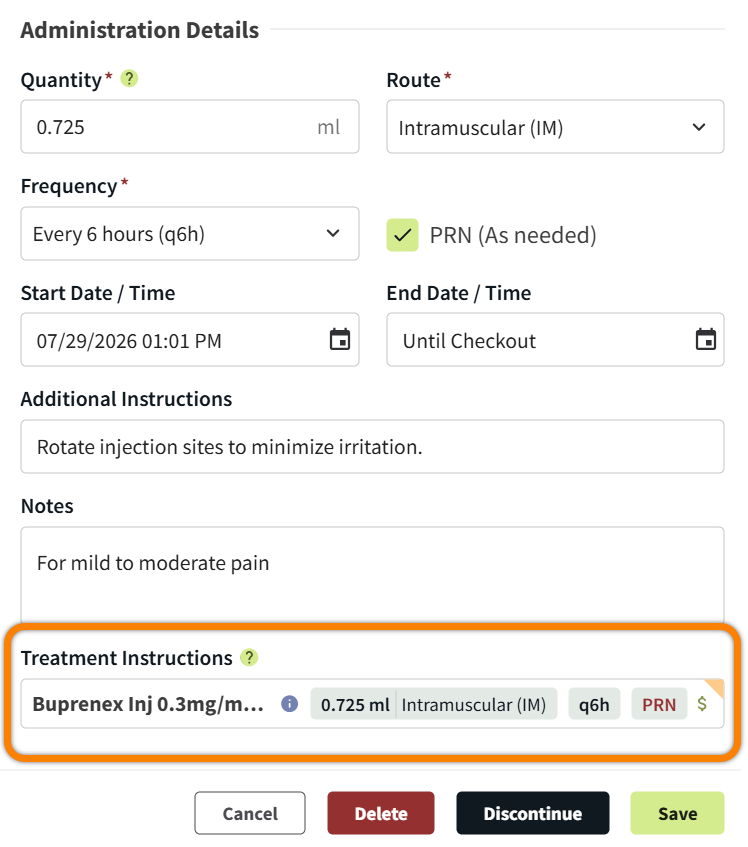Click the Discontinue button
Screen dimensions: 748x847
tap(533, 813)
